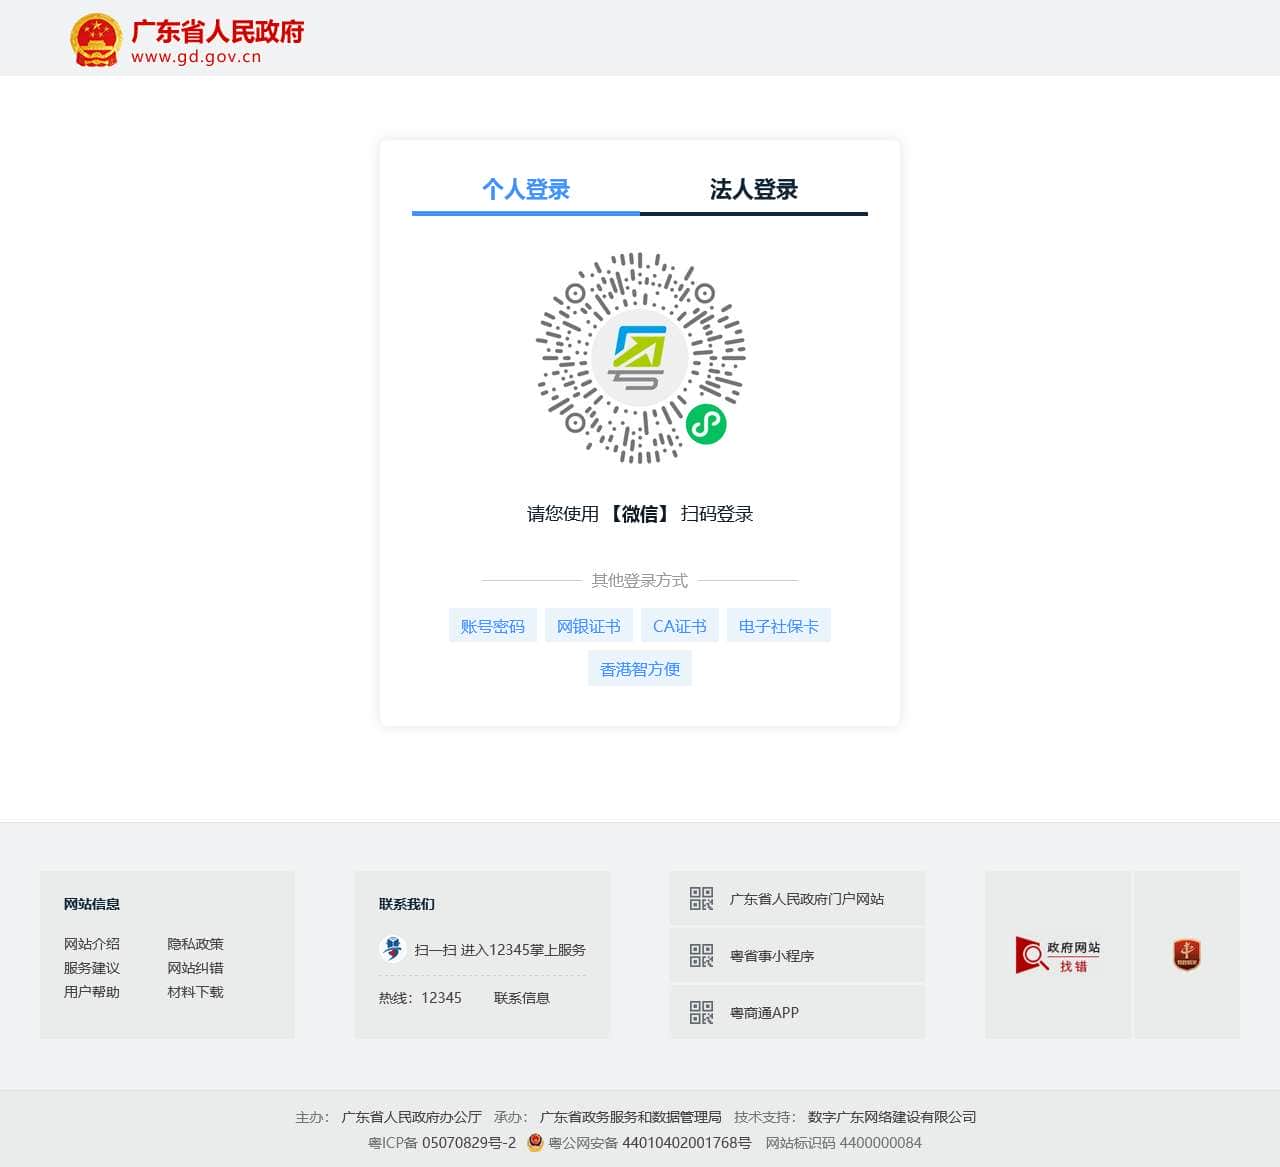Open the 联系信息 link
The image size is (1280, 1167).
(x=522, y=998)
